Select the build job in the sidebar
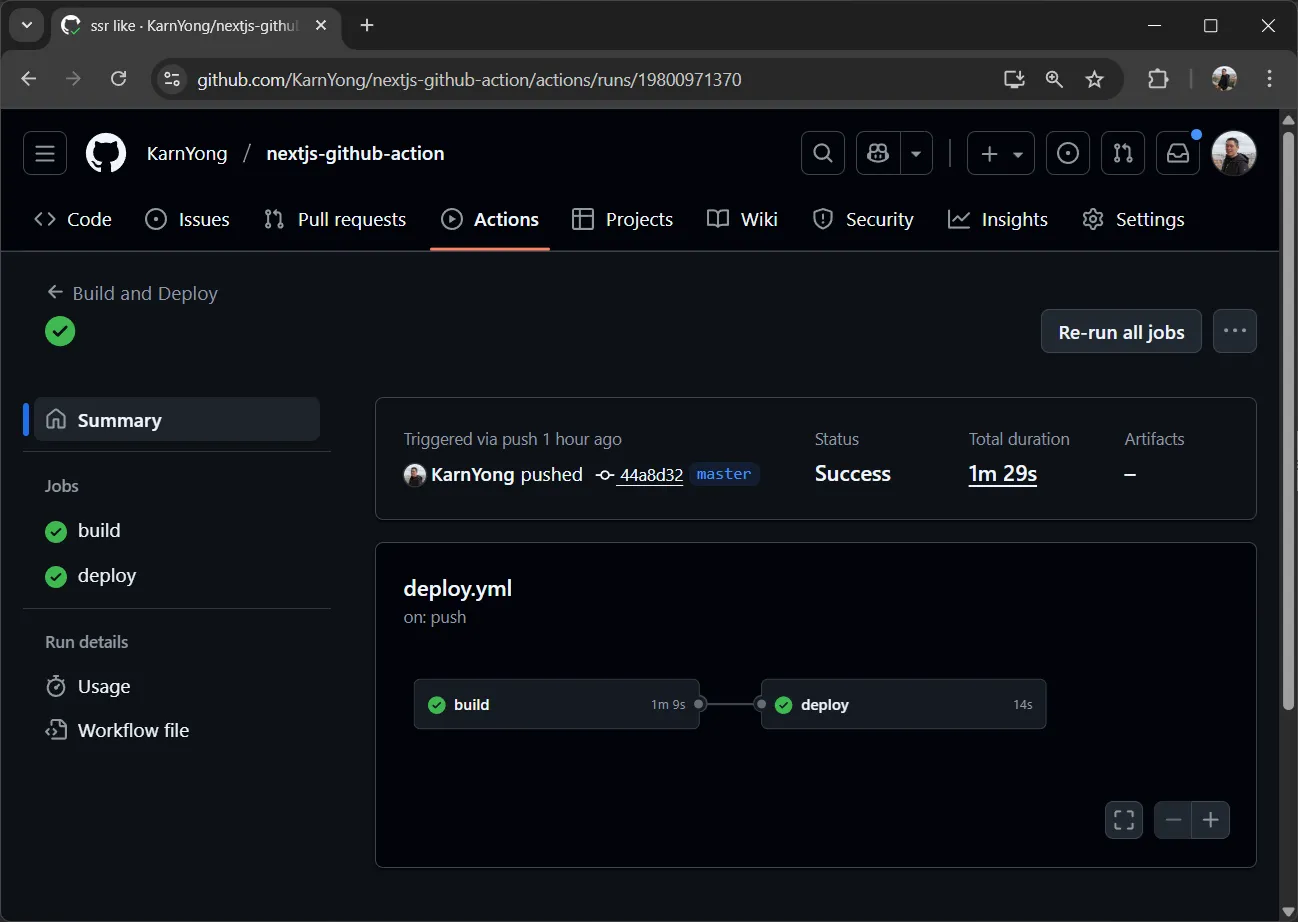This screenshot has height=922, width=1298. pyautogui.click(x=101, y=530)
